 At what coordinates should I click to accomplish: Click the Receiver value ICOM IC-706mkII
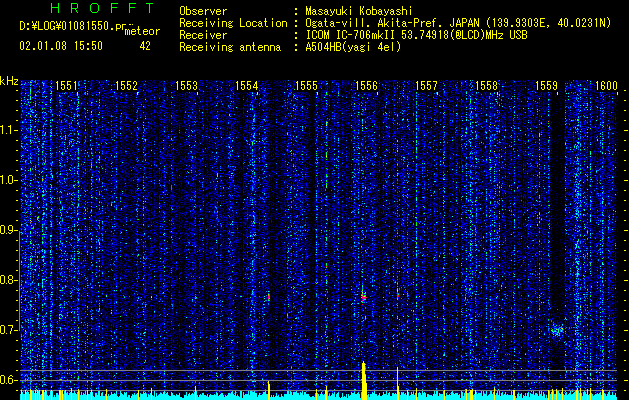tap(350, 35)
